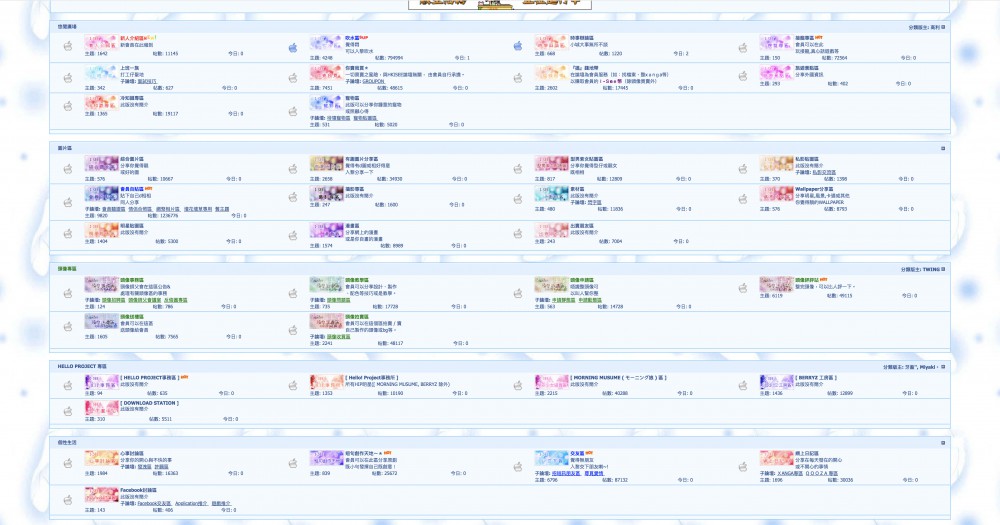Collapse the 圖片區 category section
Screen dimensions: 1000x525
943,148
